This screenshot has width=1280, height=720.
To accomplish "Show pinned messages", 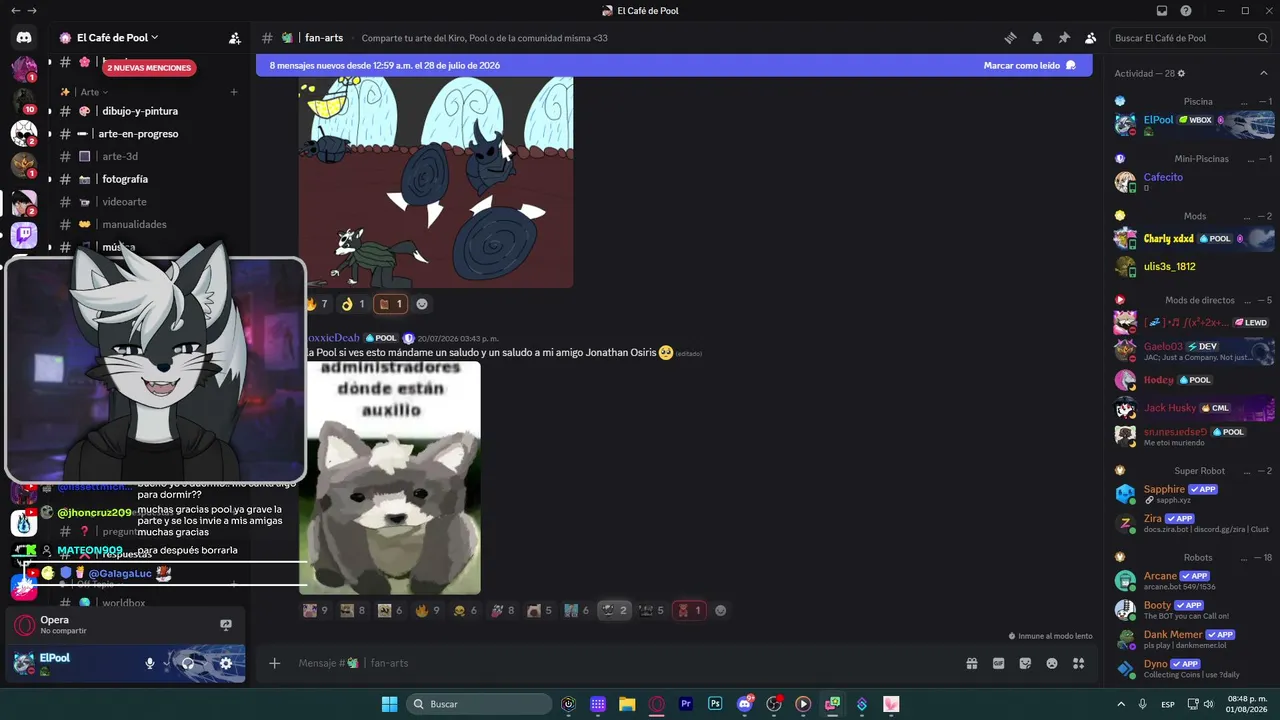I will click(1064, 38).
